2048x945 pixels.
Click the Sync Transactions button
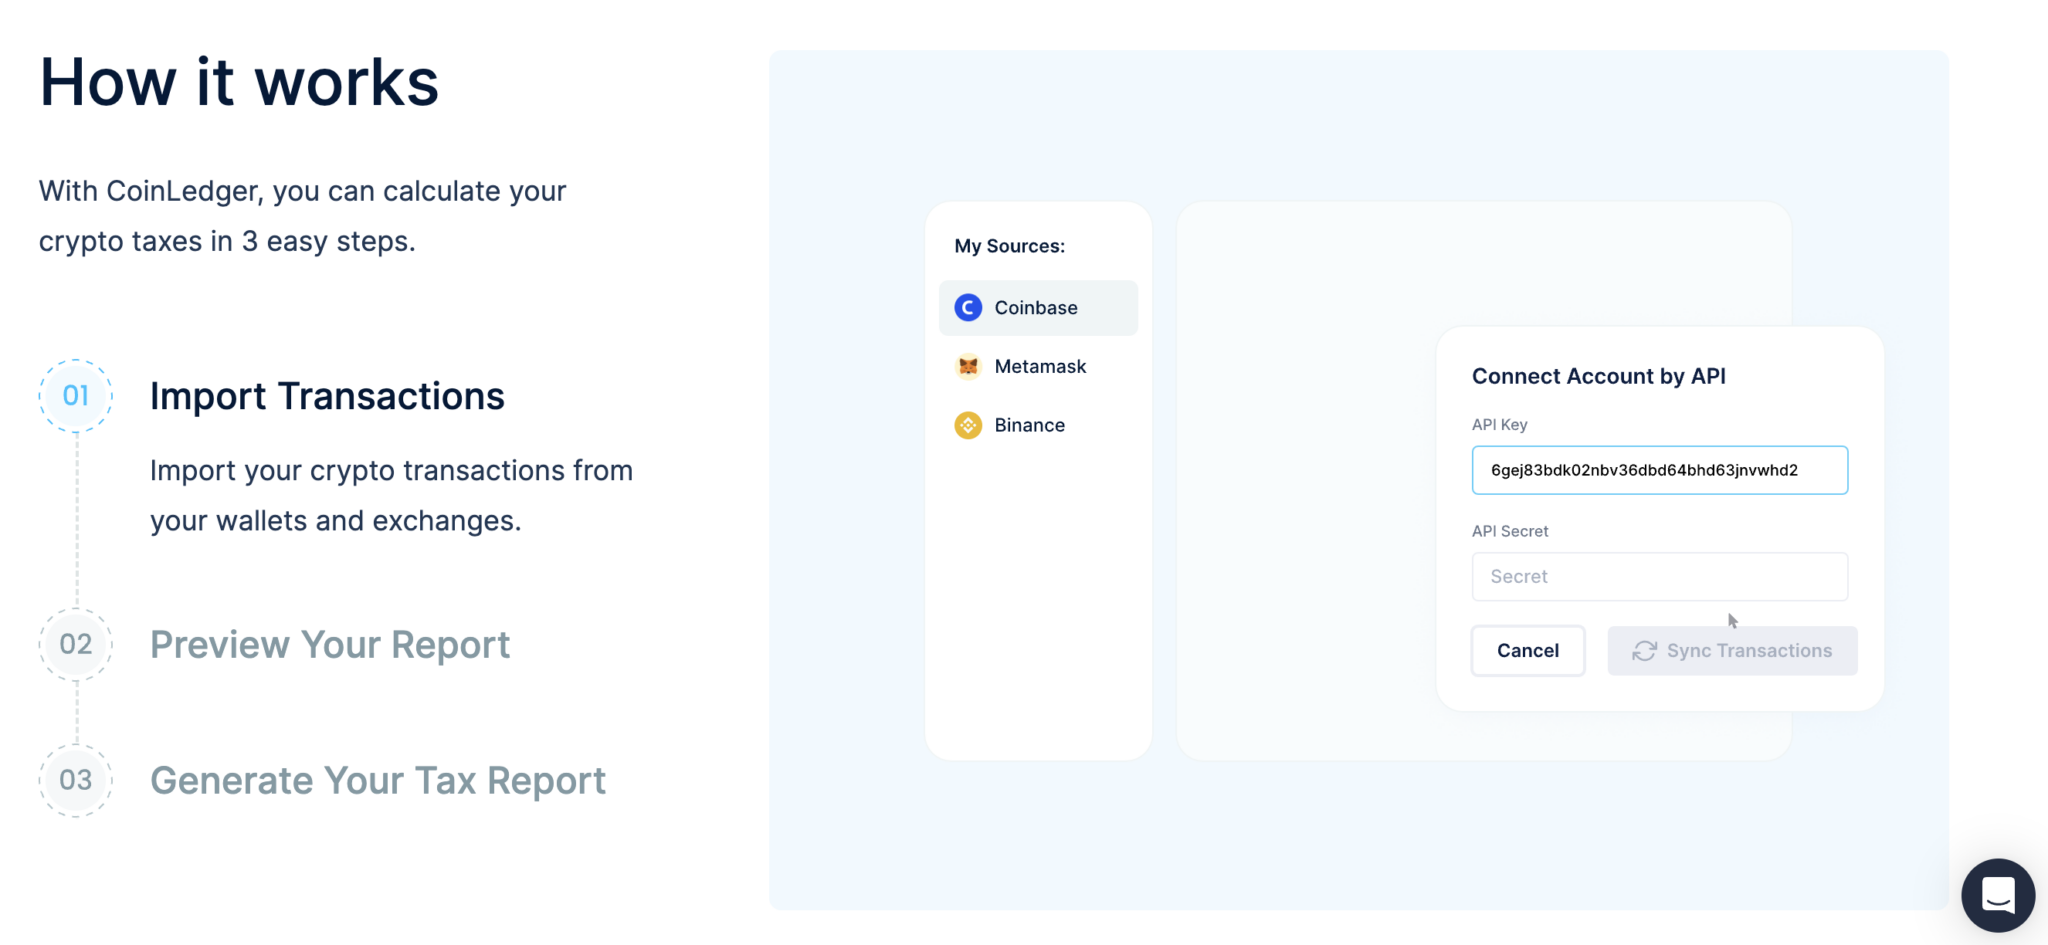click(x=1732, y=650)
